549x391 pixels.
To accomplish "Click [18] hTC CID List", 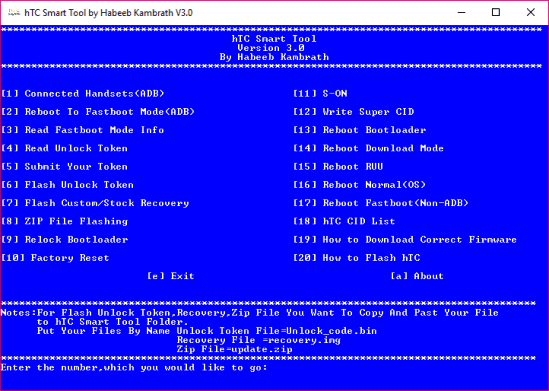I will tap(344, 221).
